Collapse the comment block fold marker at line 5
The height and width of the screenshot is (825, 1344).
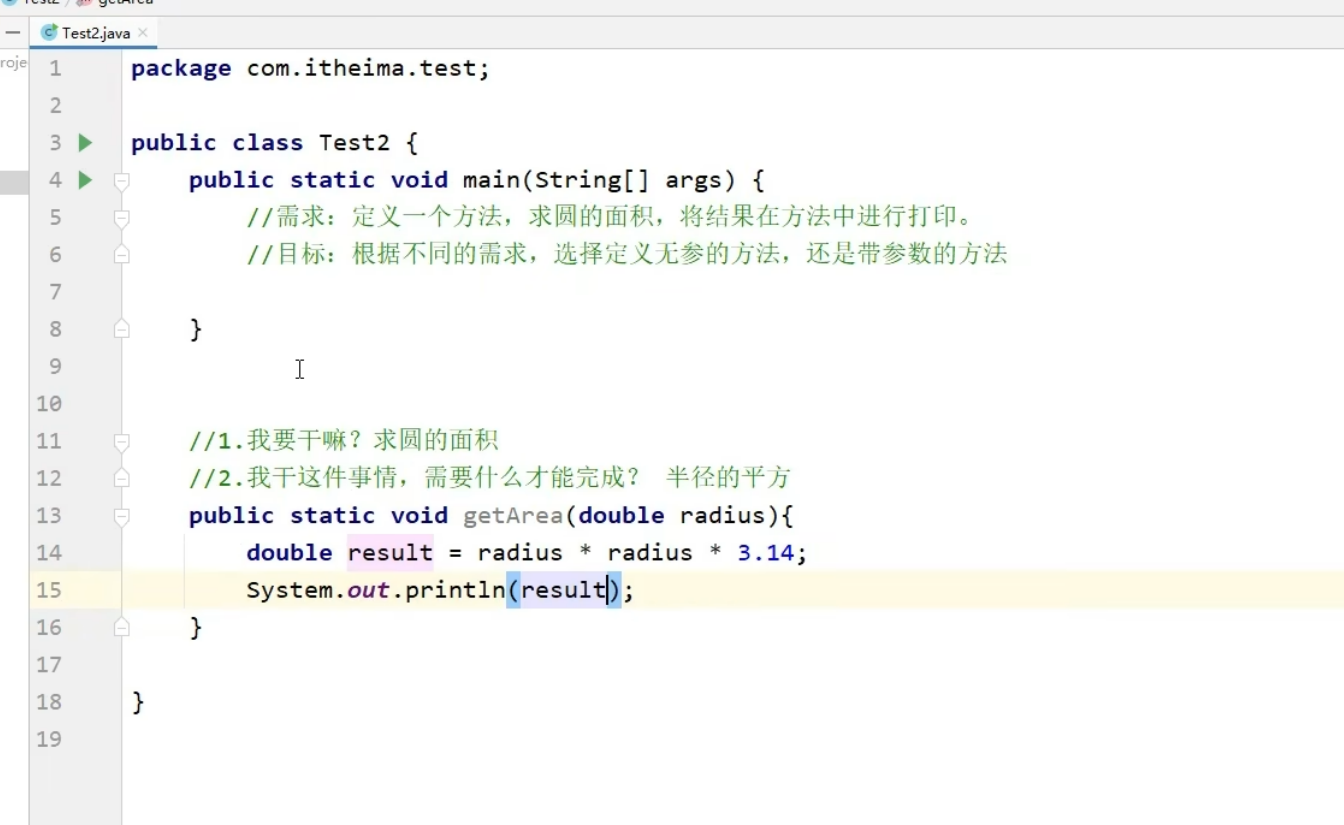tap(120, 217)
